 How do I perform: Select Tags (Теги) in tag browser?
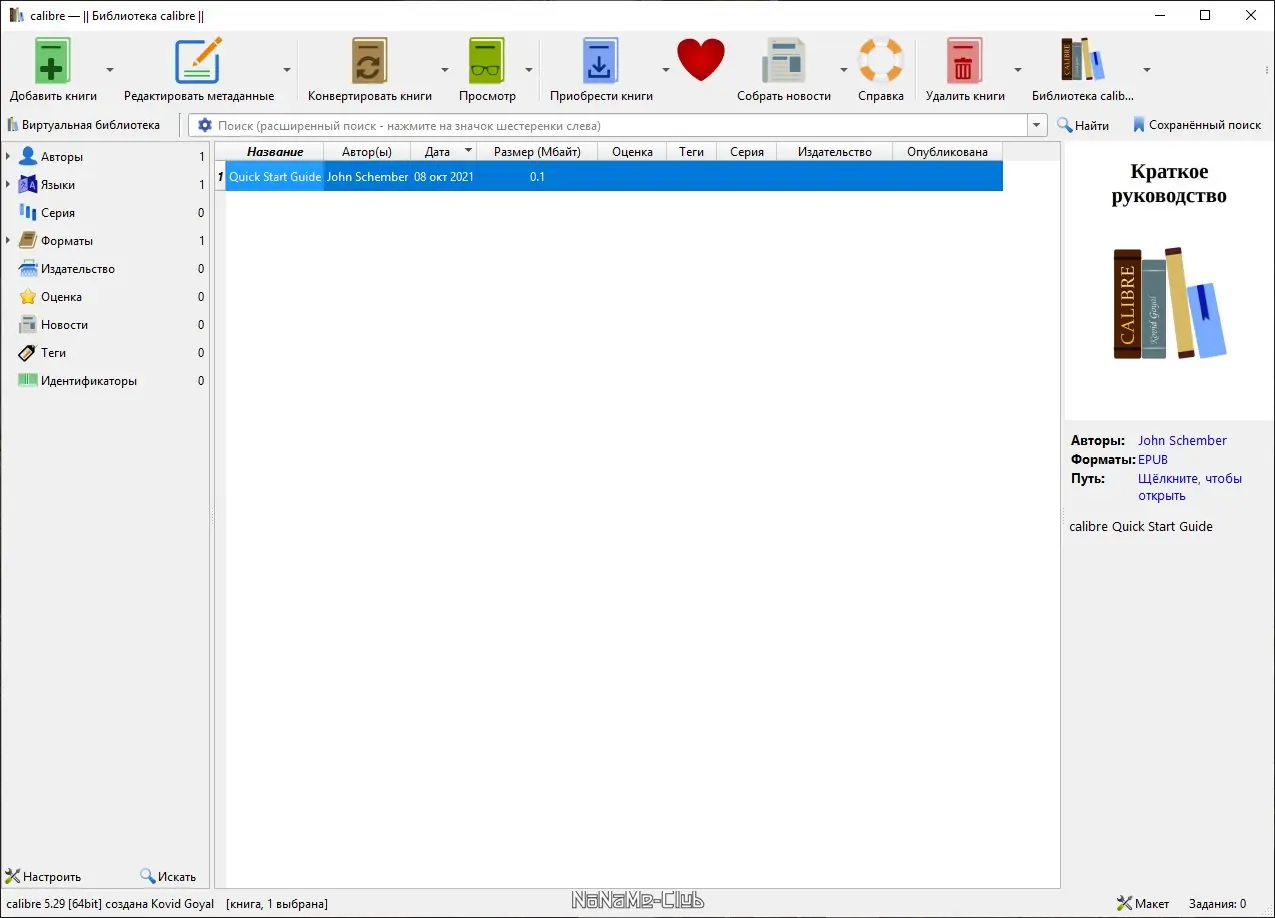[53, 353]
